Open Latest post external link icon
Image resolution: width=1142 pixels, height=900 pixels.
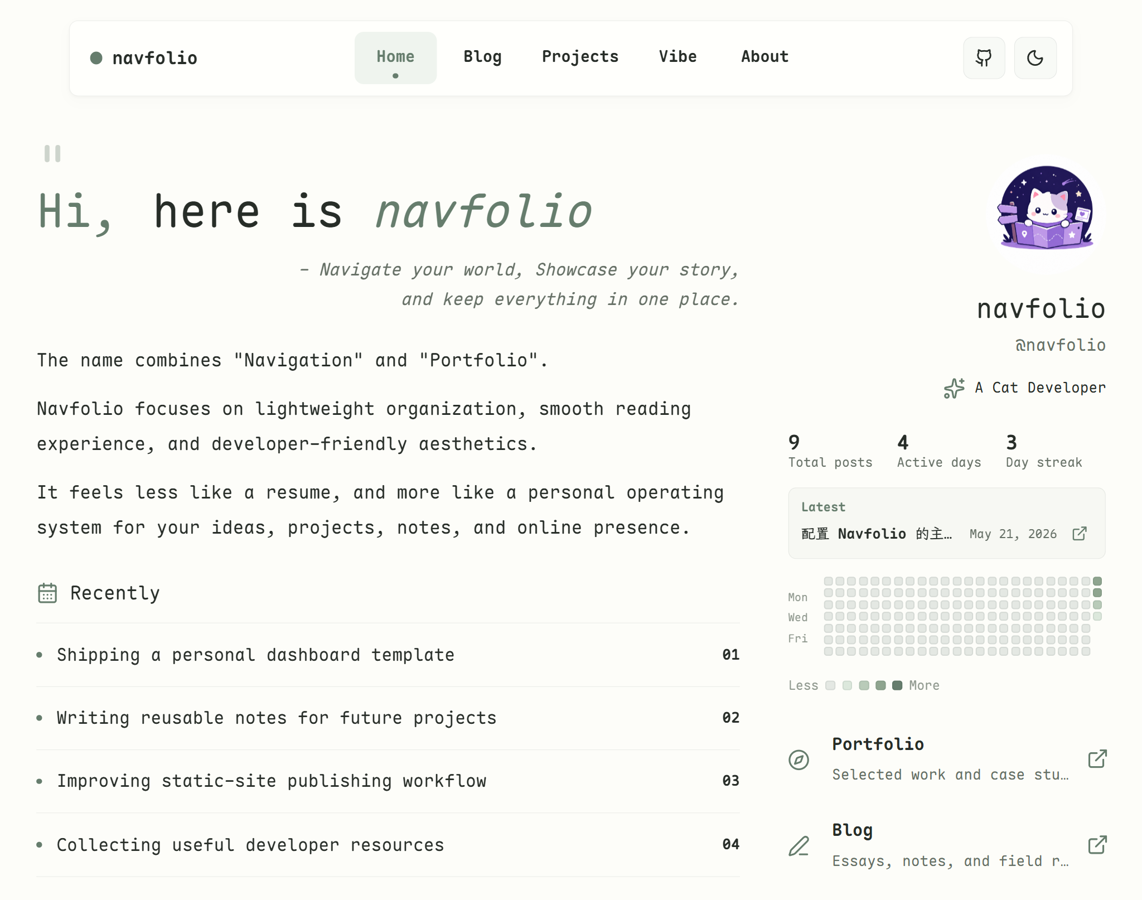(x=1079, y=534)
